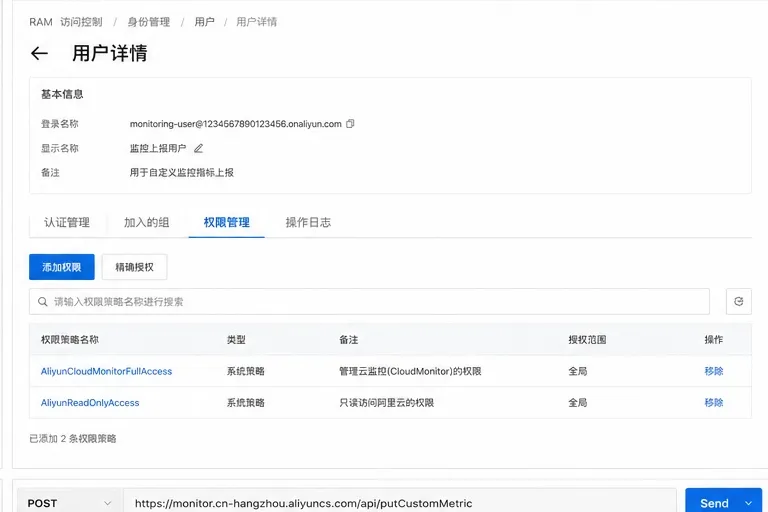Focus the policy name search field
Image resolution: width=768 pixels, height=512 pixels.
pos(369,301)
